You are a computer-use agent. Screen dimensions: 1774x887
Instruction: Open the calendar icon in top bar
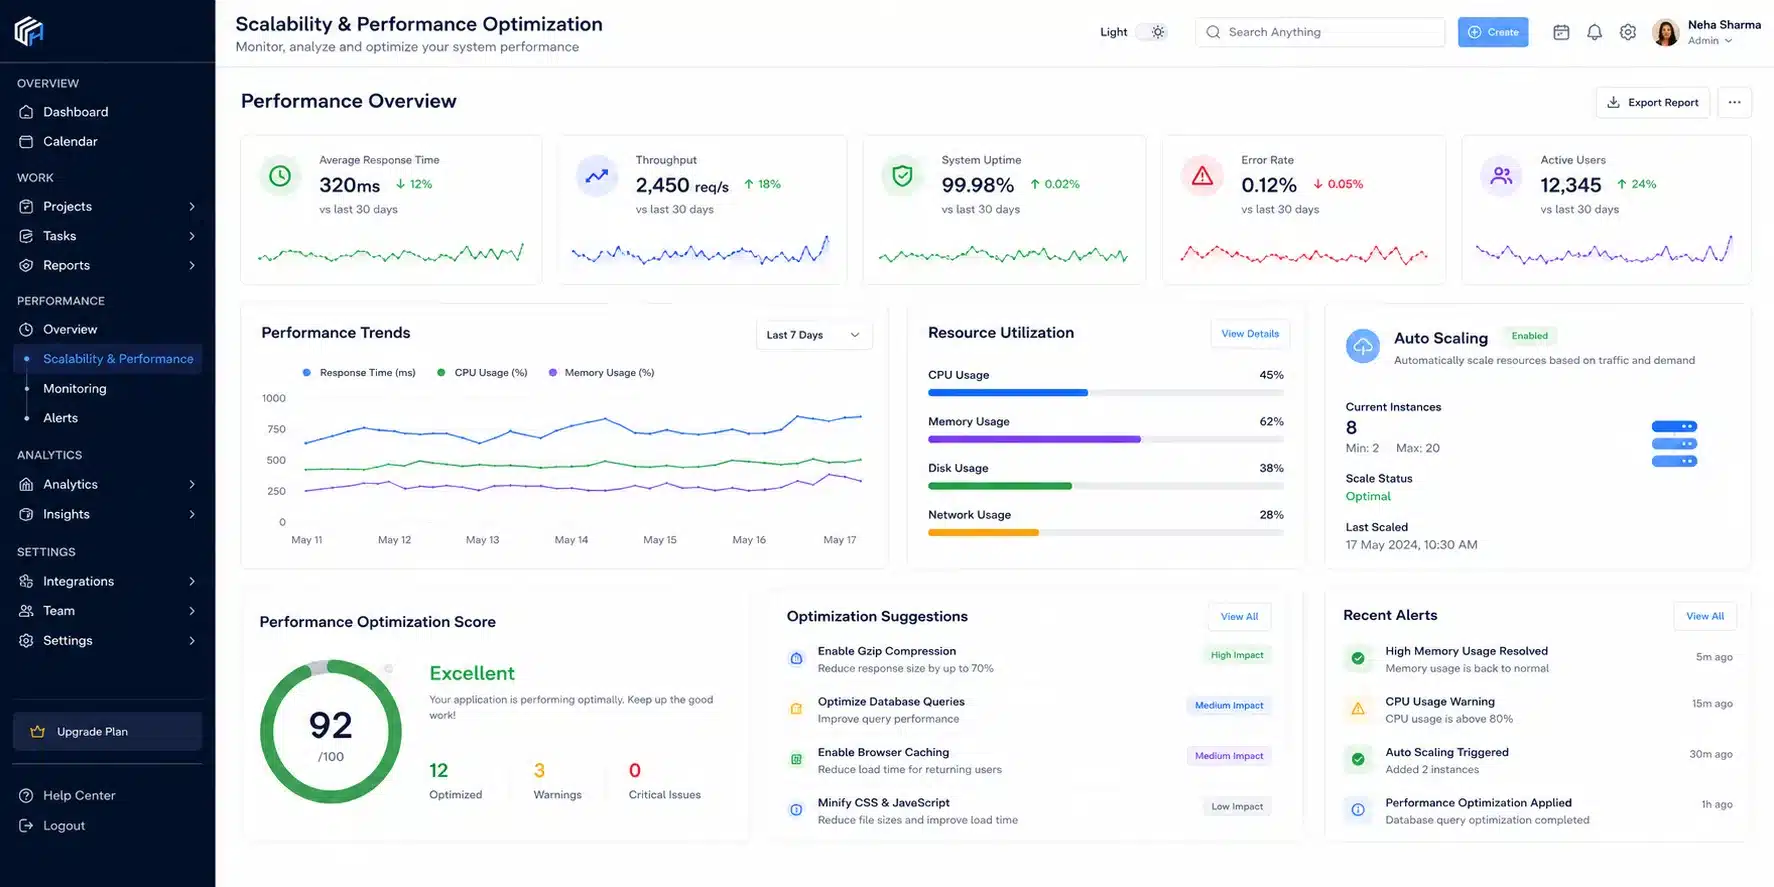coord(1561,32)
